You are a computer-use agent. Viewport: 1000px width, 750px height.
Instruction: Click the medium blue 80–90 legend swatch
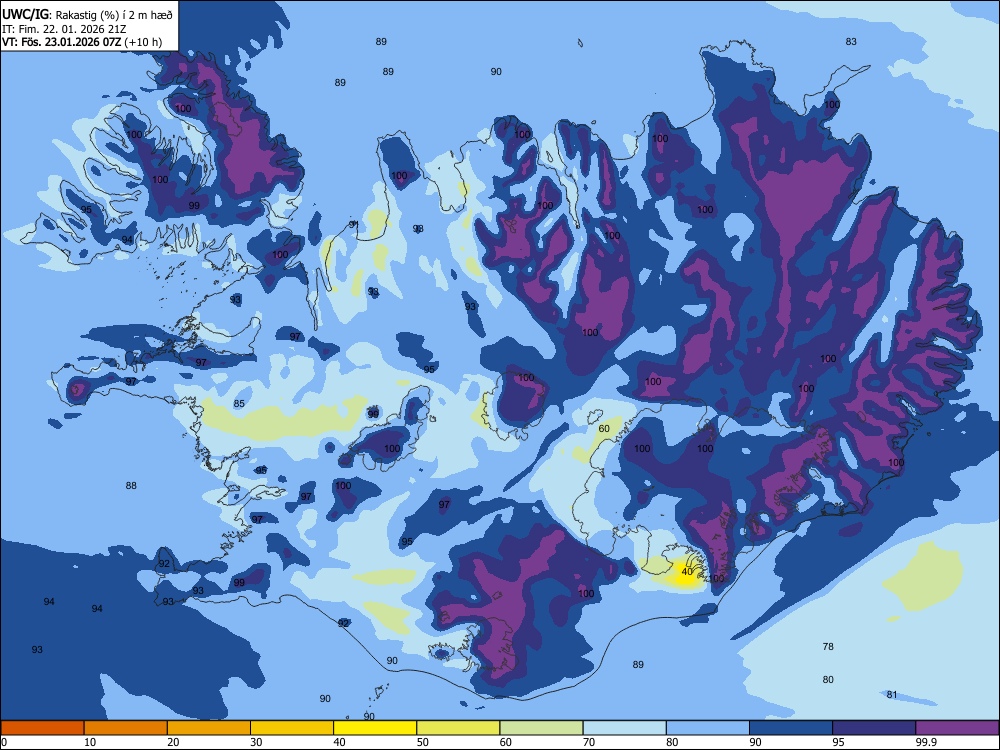pos(708,728)
